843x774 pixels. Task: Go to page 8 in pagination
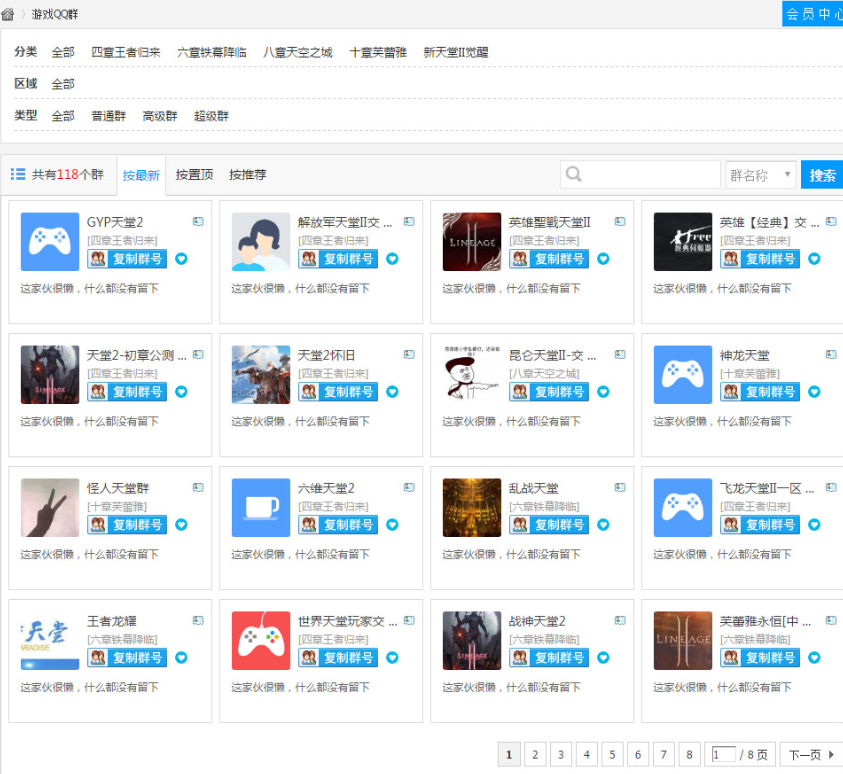pyautogui.click(x=689, y=755)
